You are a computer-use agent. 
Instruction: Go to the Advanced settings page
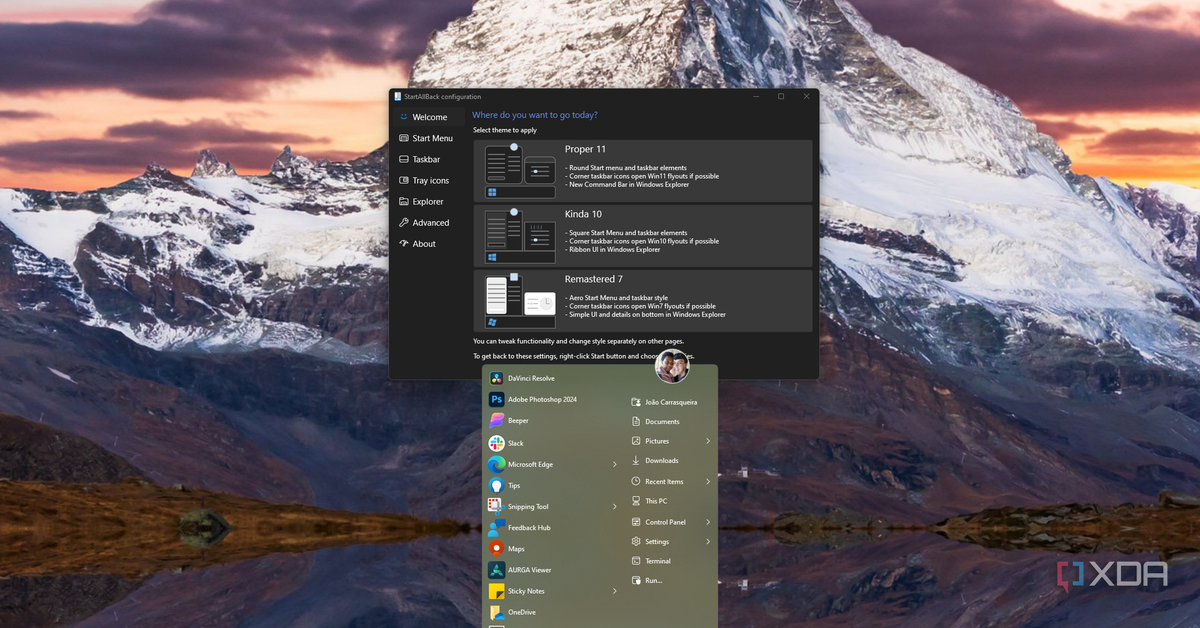(x=430, y=223)
